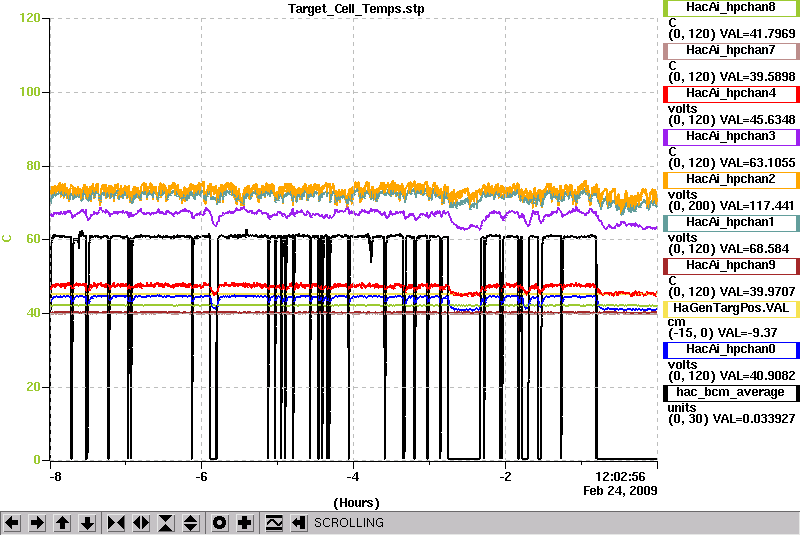Select the red HacAi_hpchan4 legend box

[731, 94]
